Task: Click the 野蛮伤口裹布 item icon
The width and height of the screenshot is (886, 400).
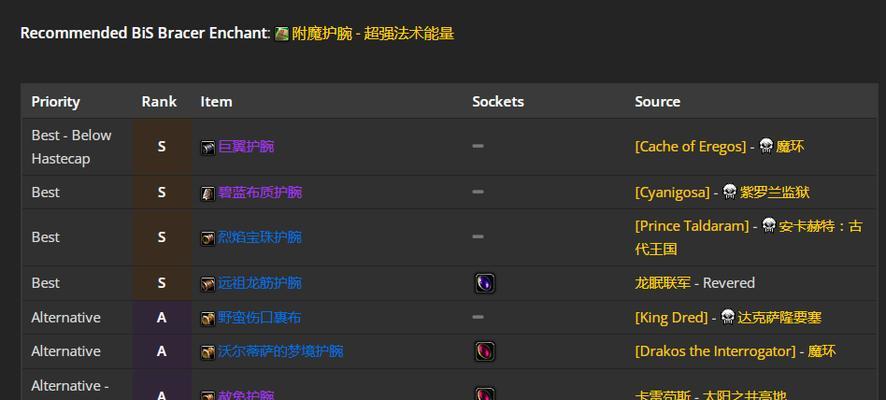Action: pos(208,318)
